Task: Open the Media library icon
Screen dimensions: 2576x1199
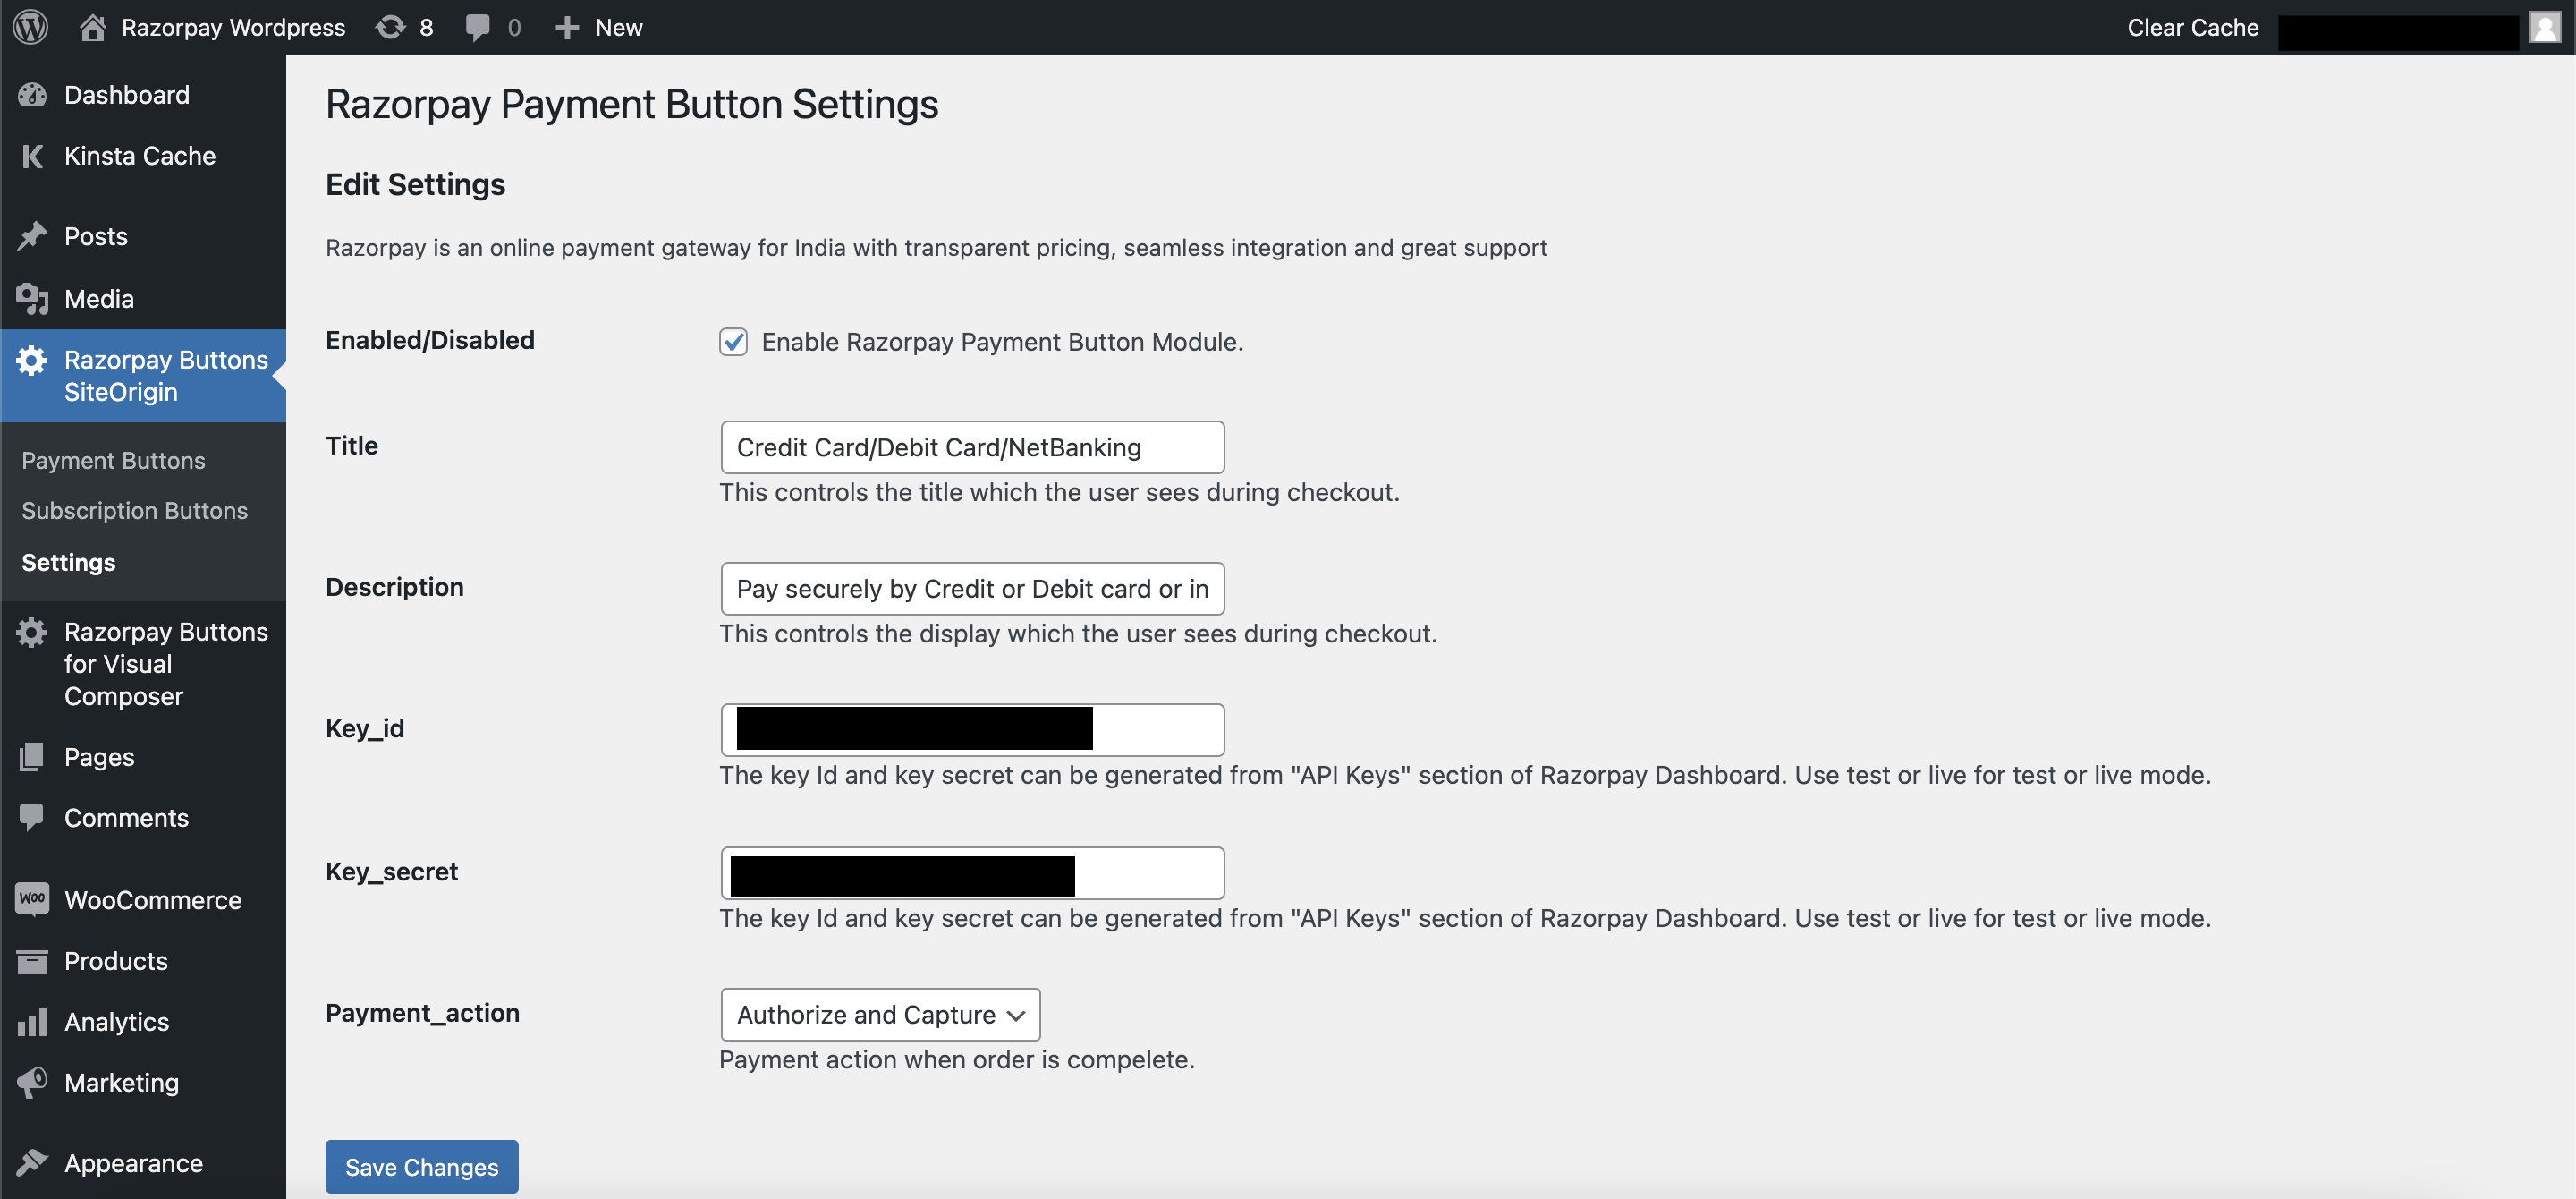Action: tap(32, 298)
